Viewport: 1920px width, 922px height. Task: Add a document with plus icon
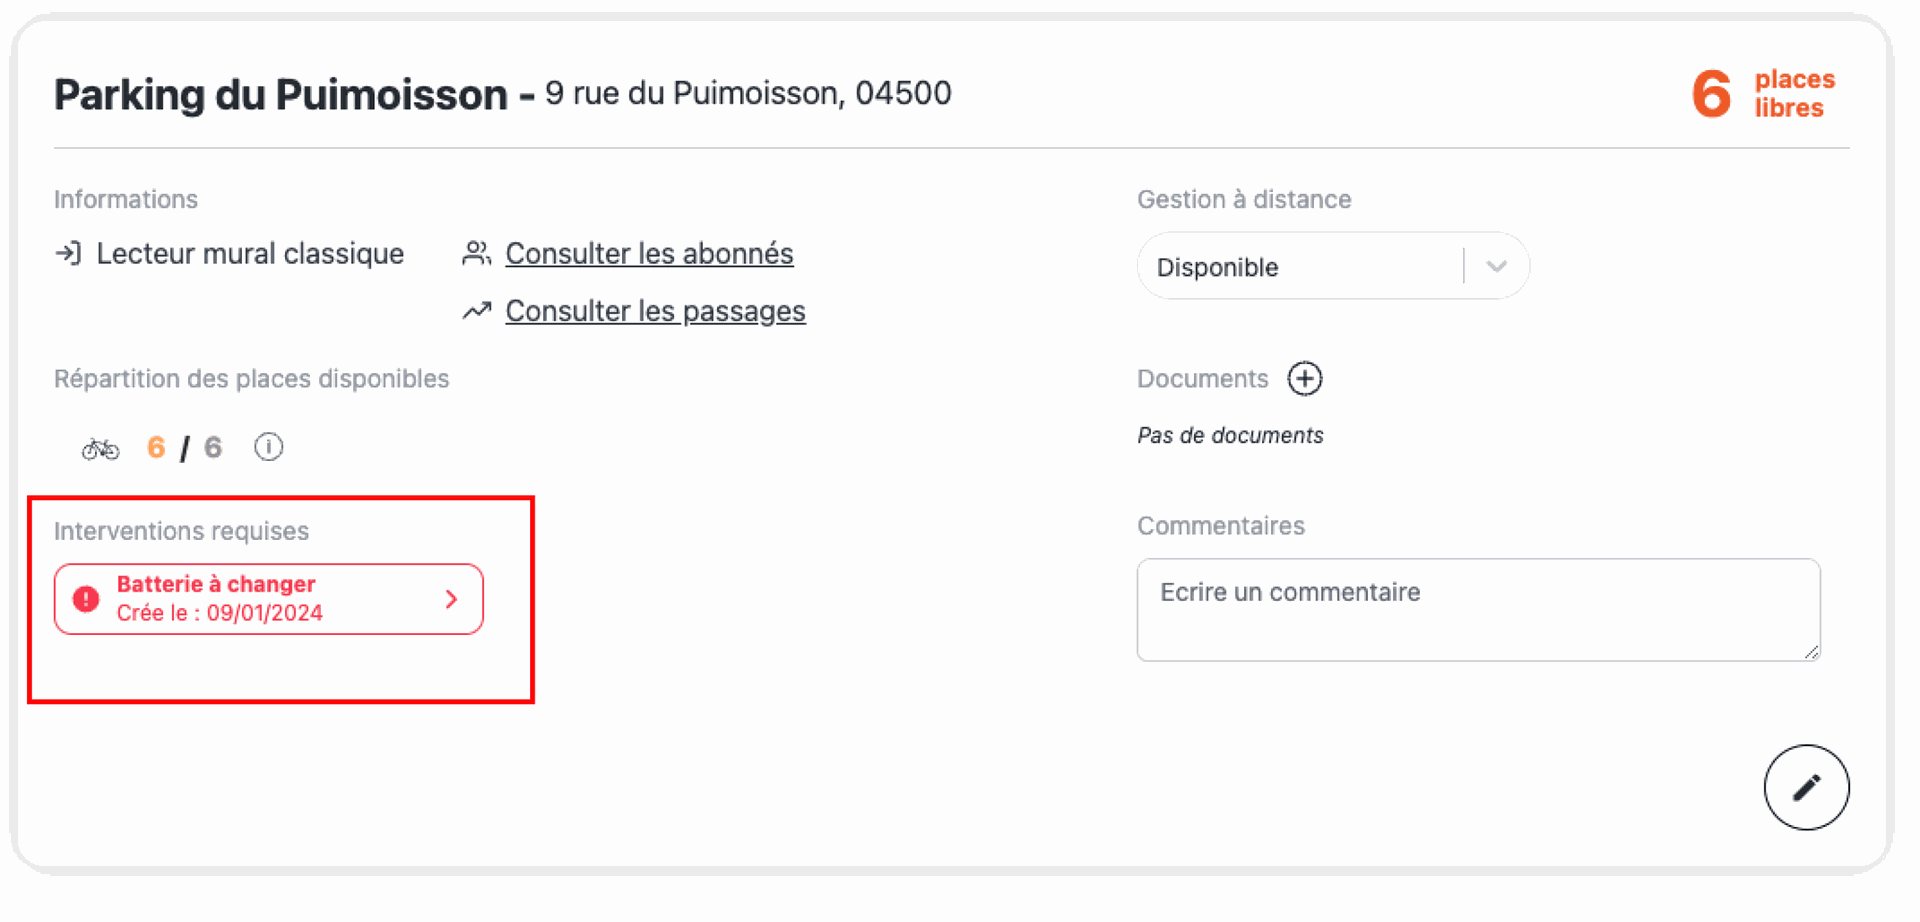1304,379
